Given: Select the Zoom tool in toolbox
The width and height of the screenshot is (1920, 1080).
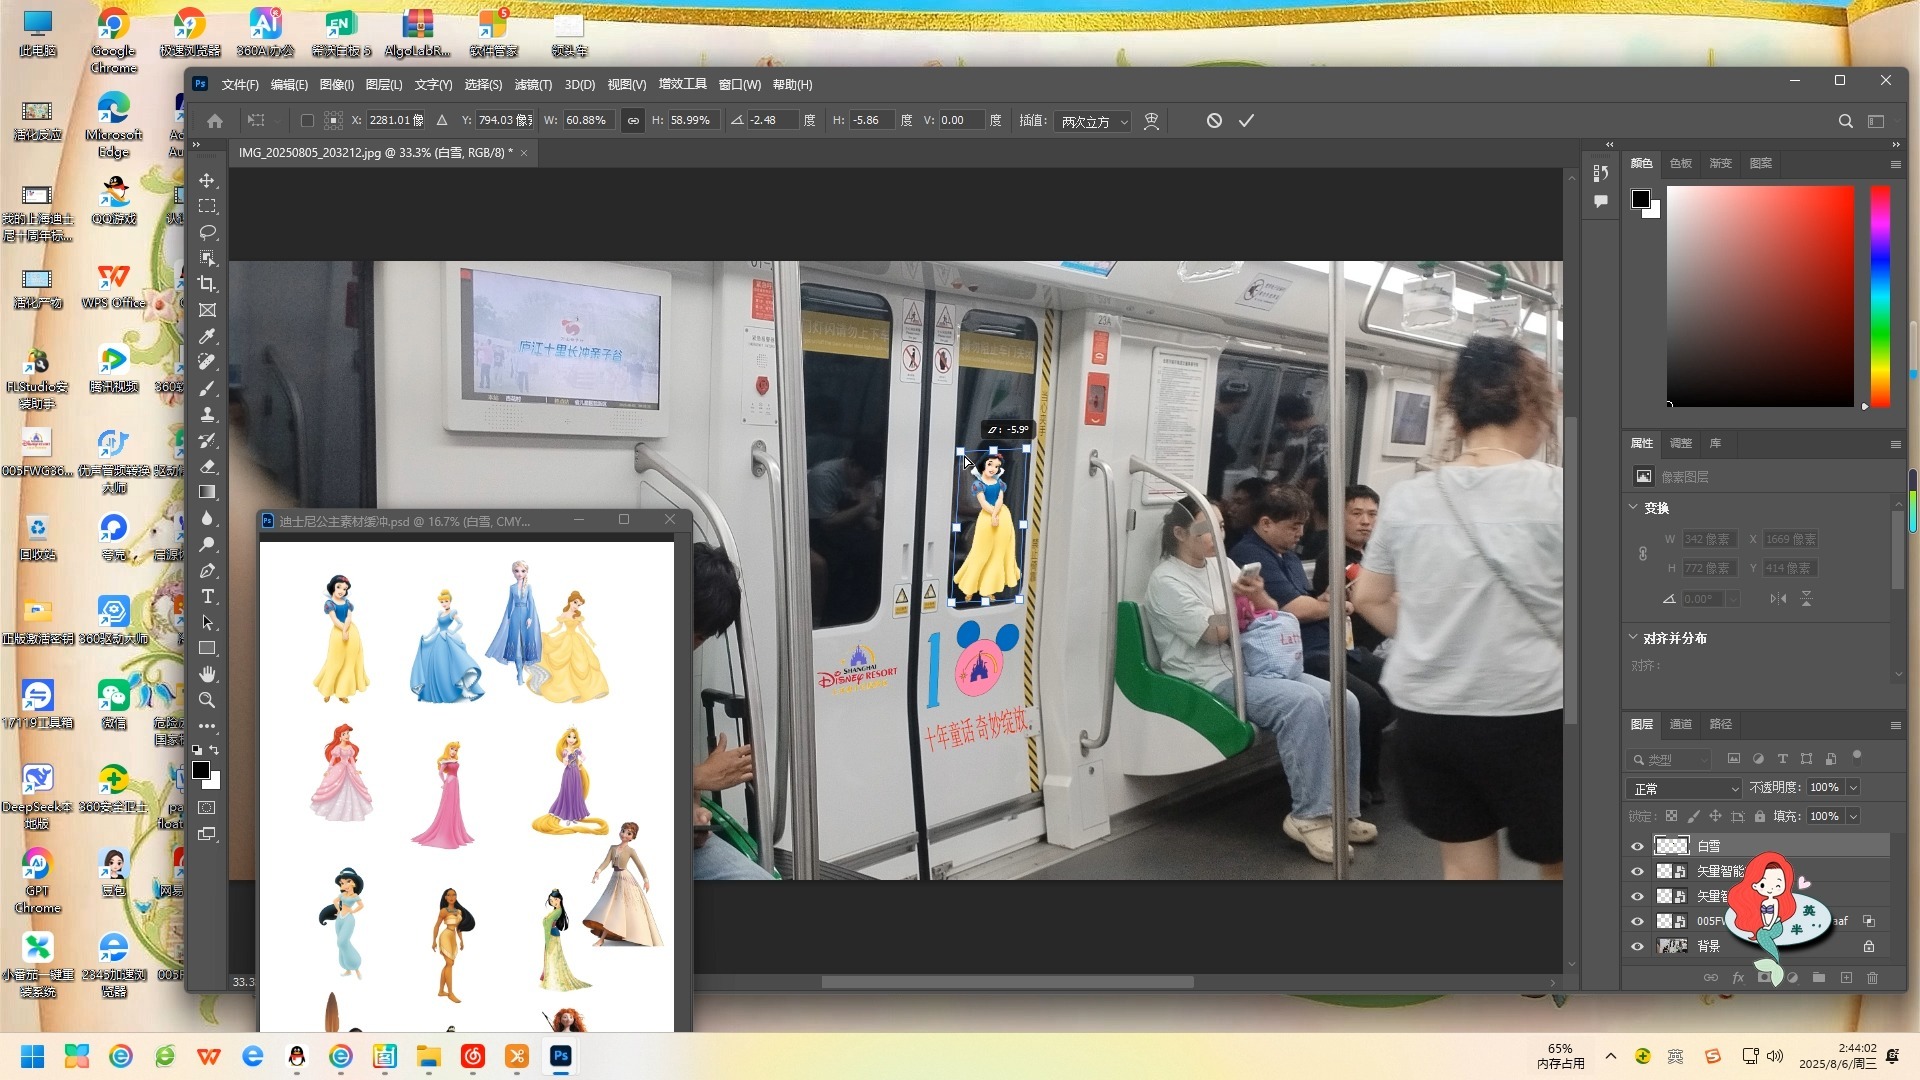Looking at the screenshot, I should pos(207,700).
